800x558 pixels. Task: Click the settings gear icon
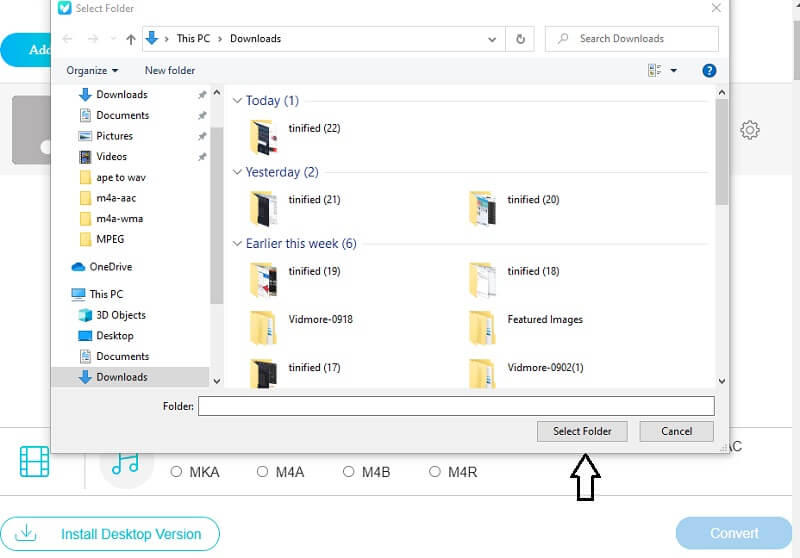[x=750, y=130]
